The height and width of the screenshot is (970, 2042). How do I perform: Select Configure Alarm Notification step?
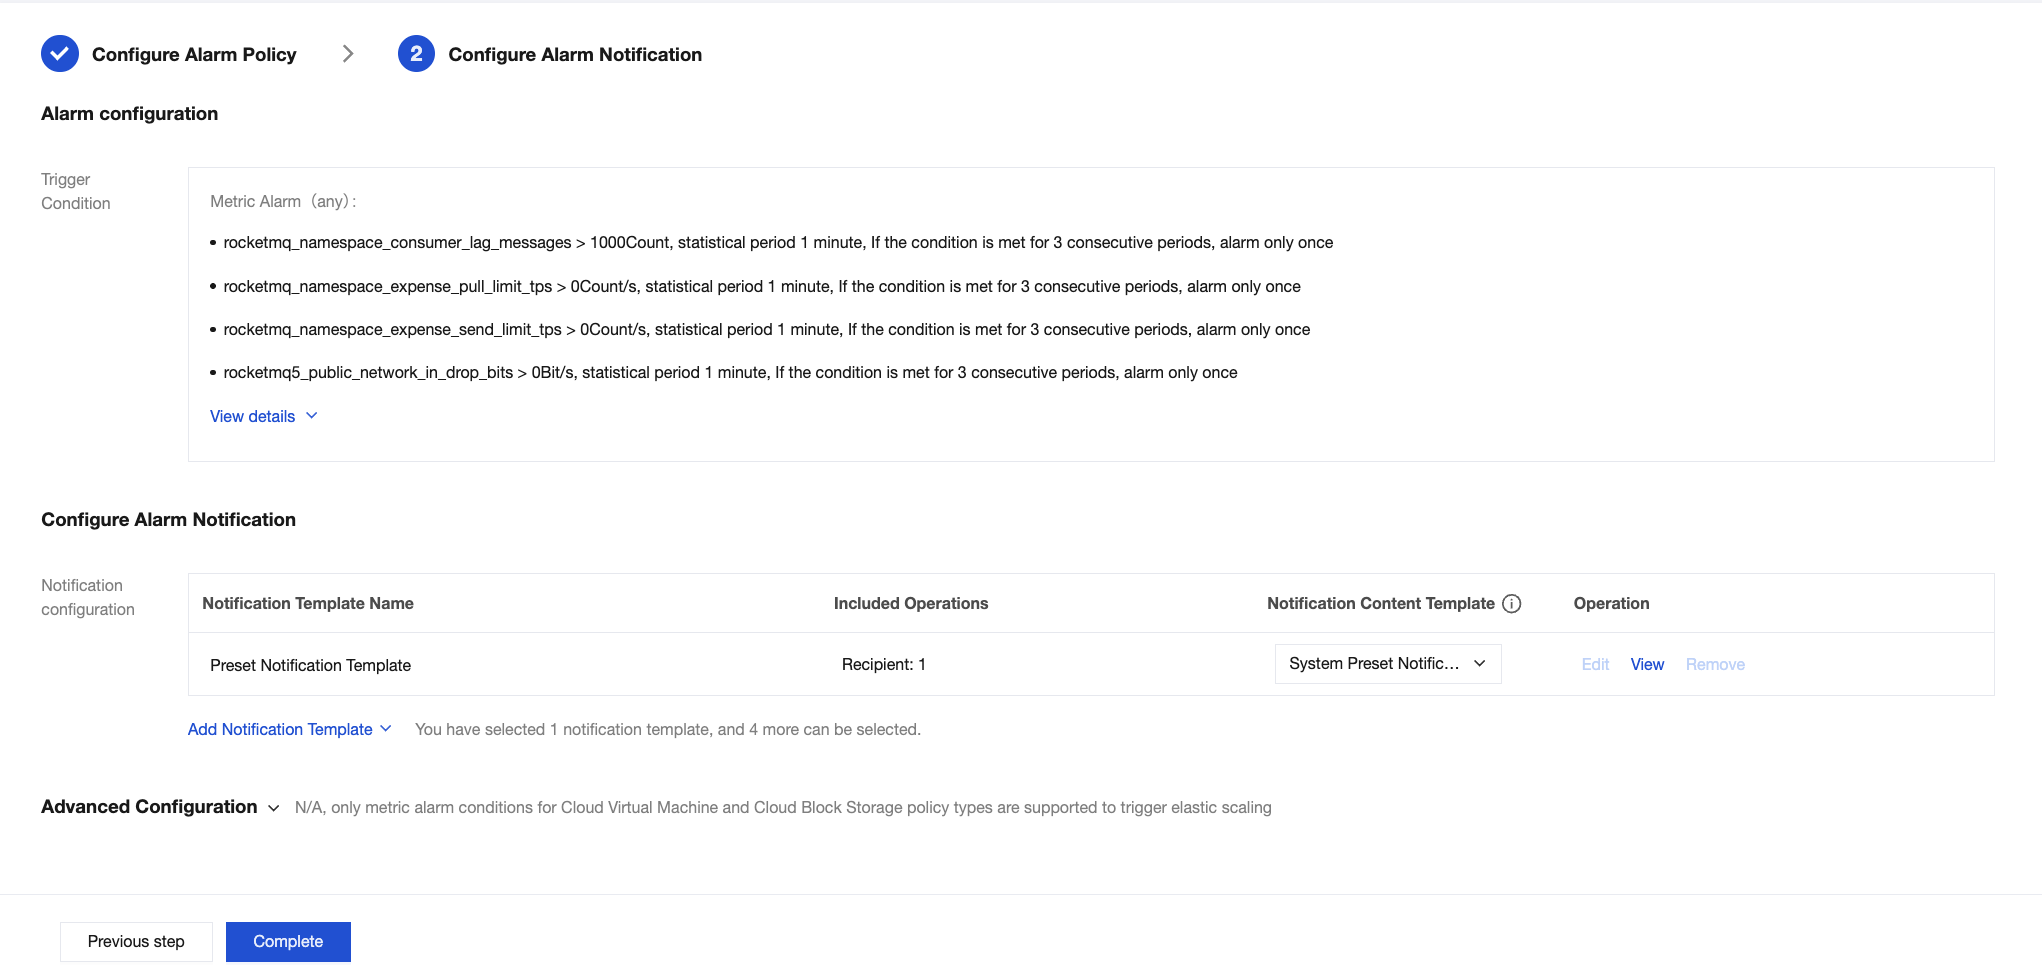[x=575, y=54]
